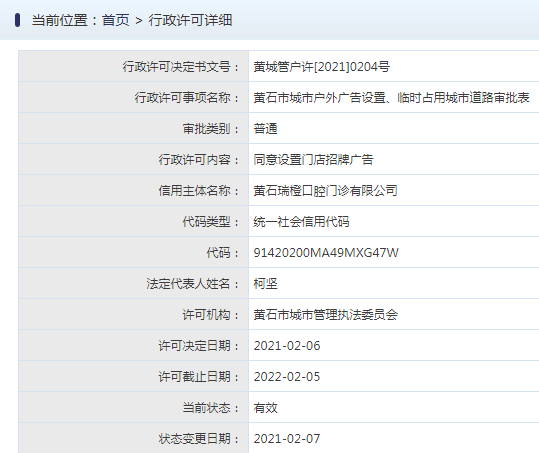Click the 当前位置 breadcrumb label
This screenshot has width=539, height=453.
[x=59, y=20]
